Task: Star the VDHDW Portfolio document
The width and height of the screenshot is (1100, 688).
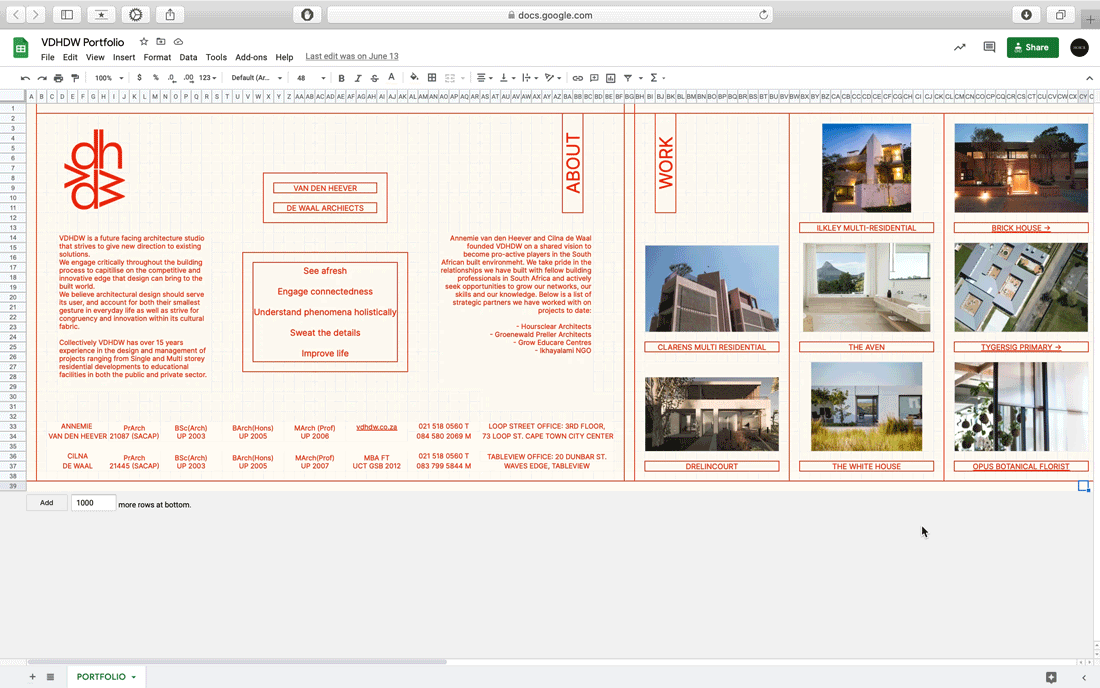Action: click(x=144, y=42)
